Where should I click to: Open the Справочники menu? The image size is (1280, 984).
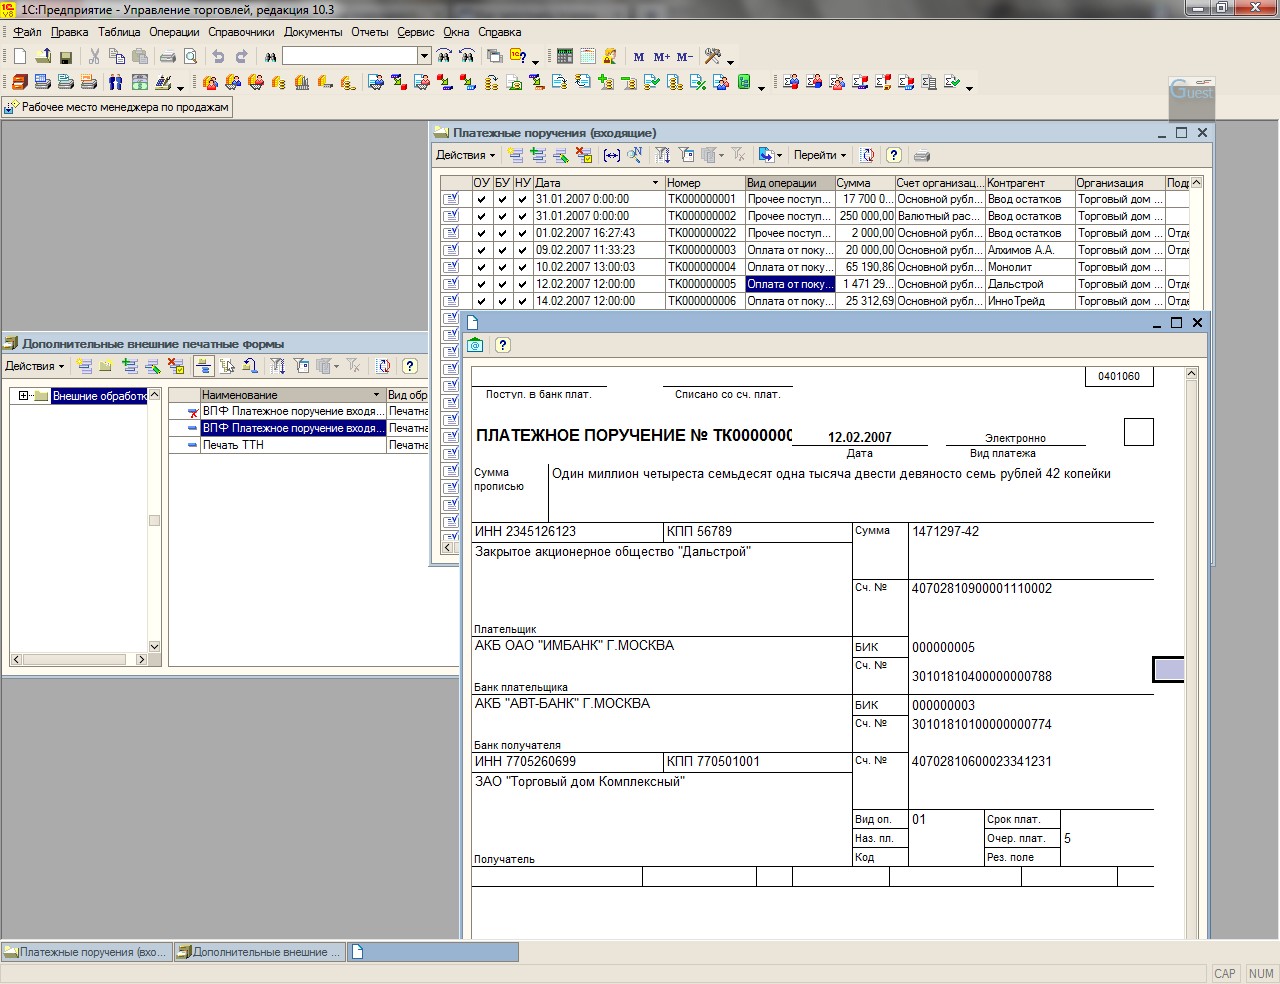pos(241,32)
